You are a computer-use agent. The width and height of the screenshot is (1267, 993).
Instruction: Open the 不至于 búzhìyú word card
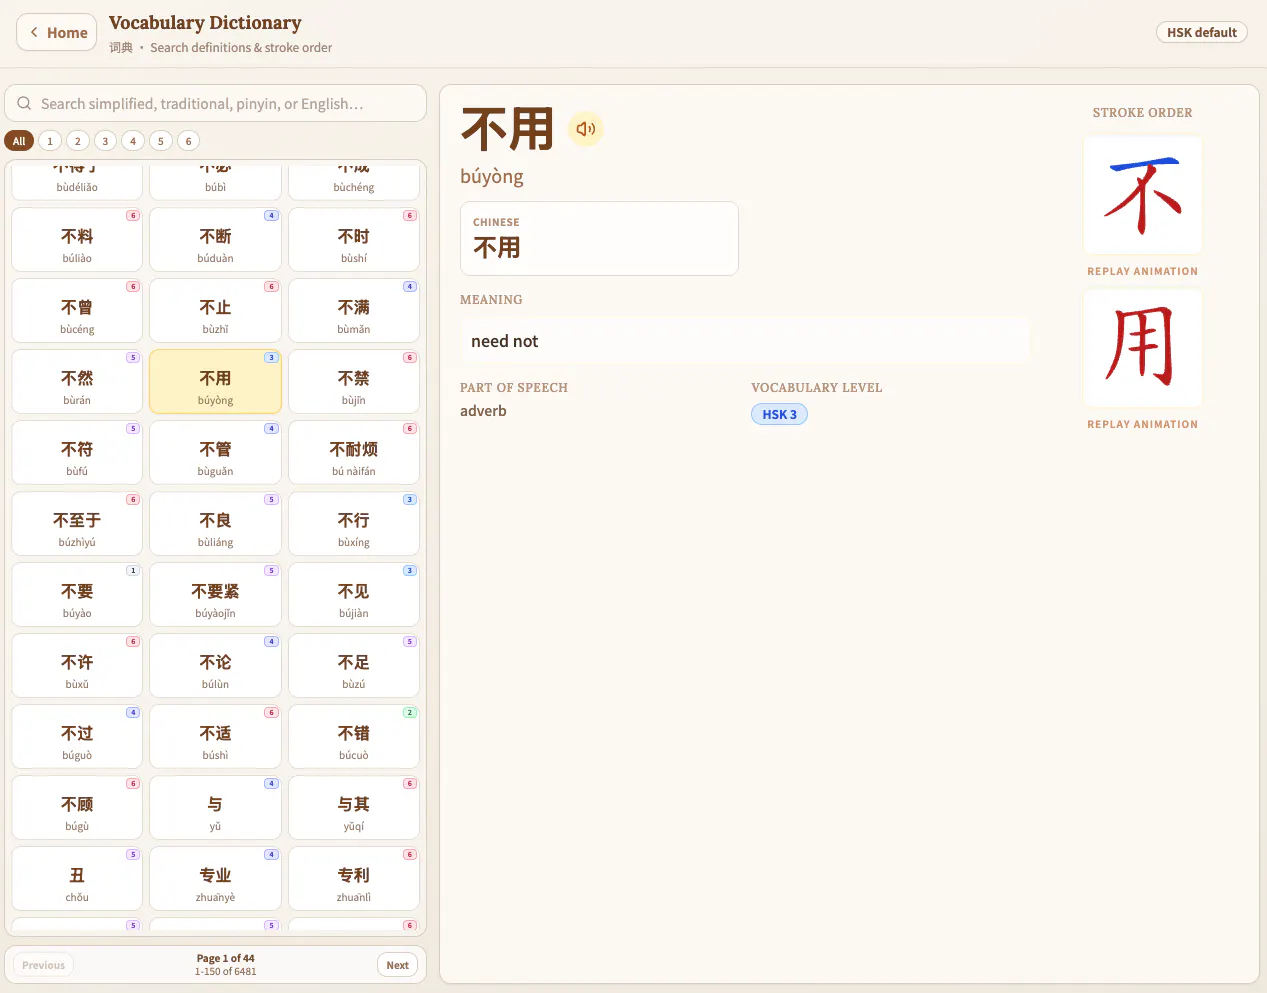pyautogui.click(x=77, y=524)
